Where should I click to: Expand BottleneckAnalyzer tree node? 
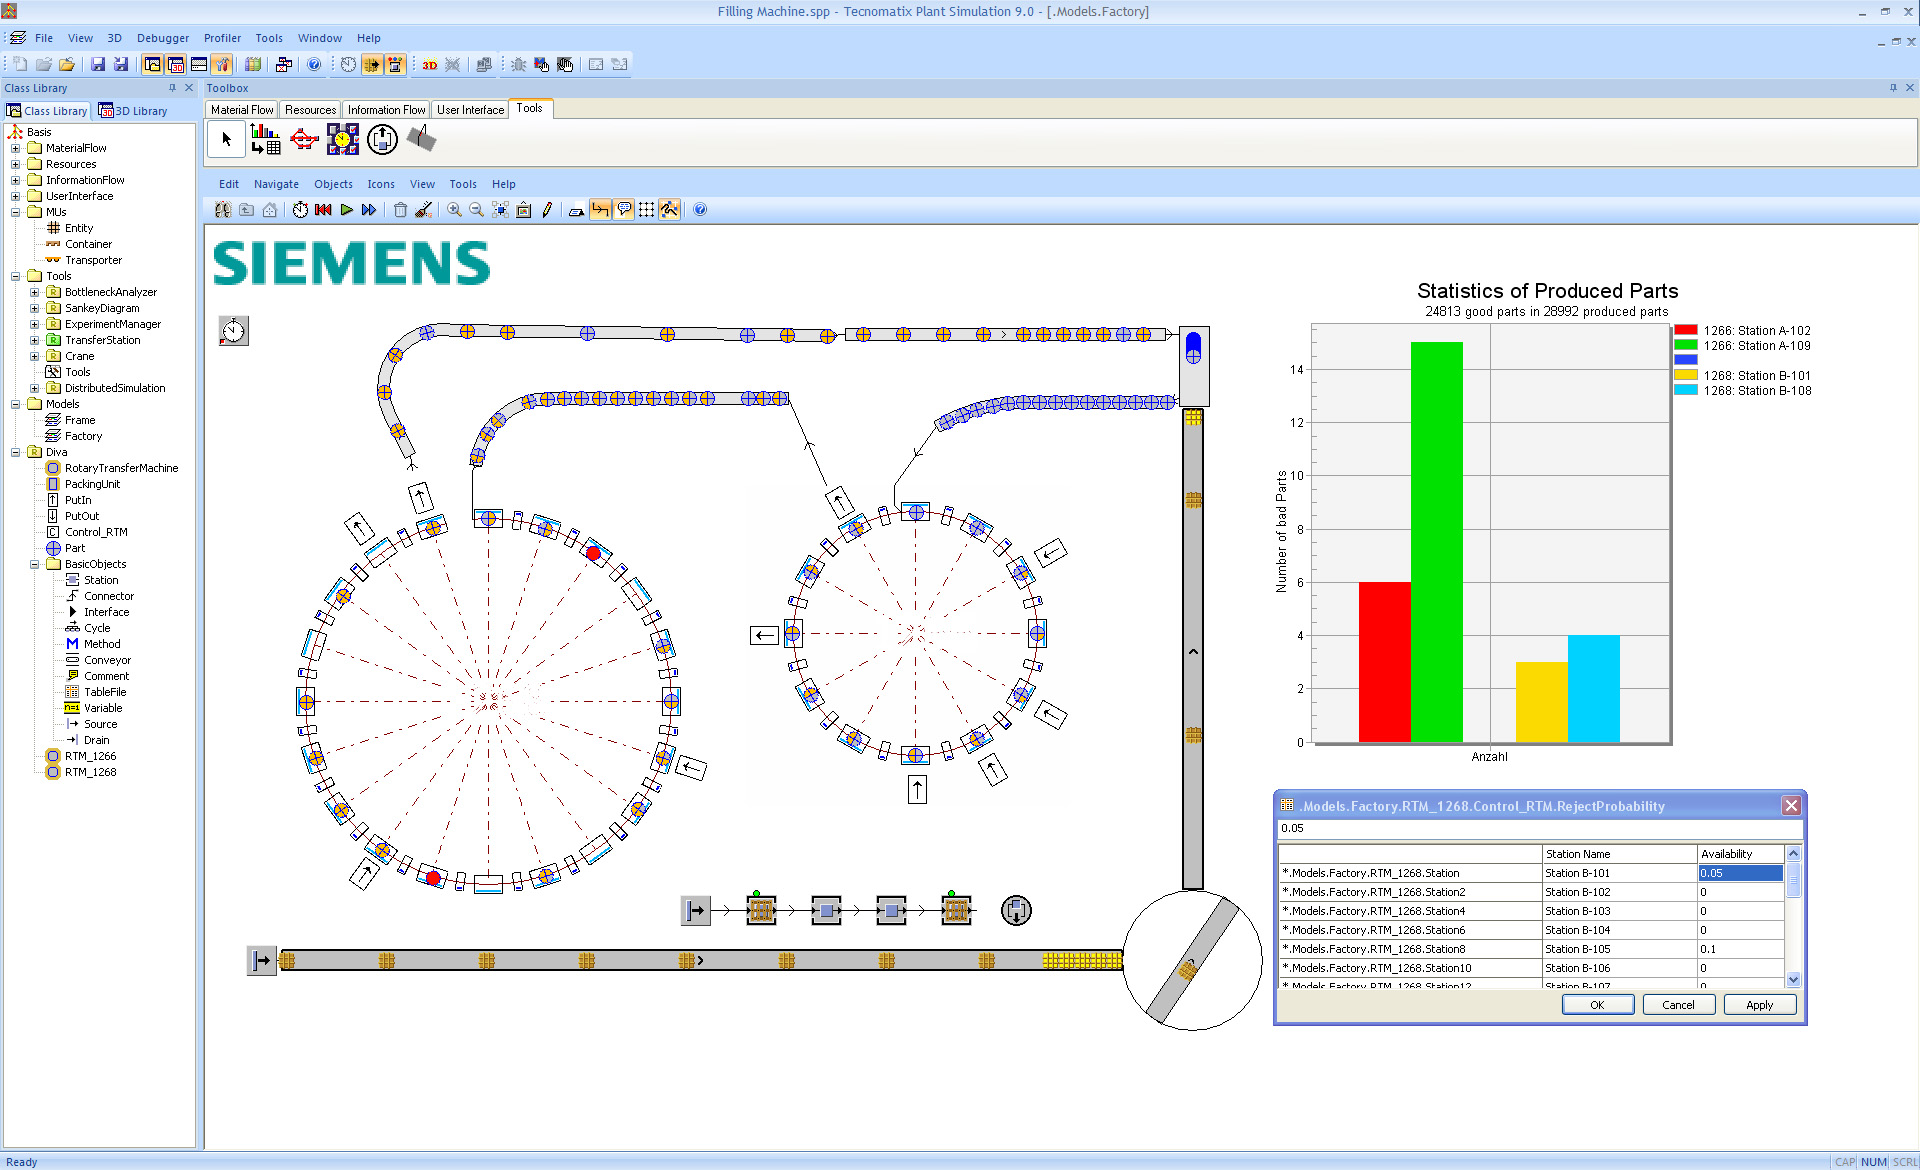[34, 292]
